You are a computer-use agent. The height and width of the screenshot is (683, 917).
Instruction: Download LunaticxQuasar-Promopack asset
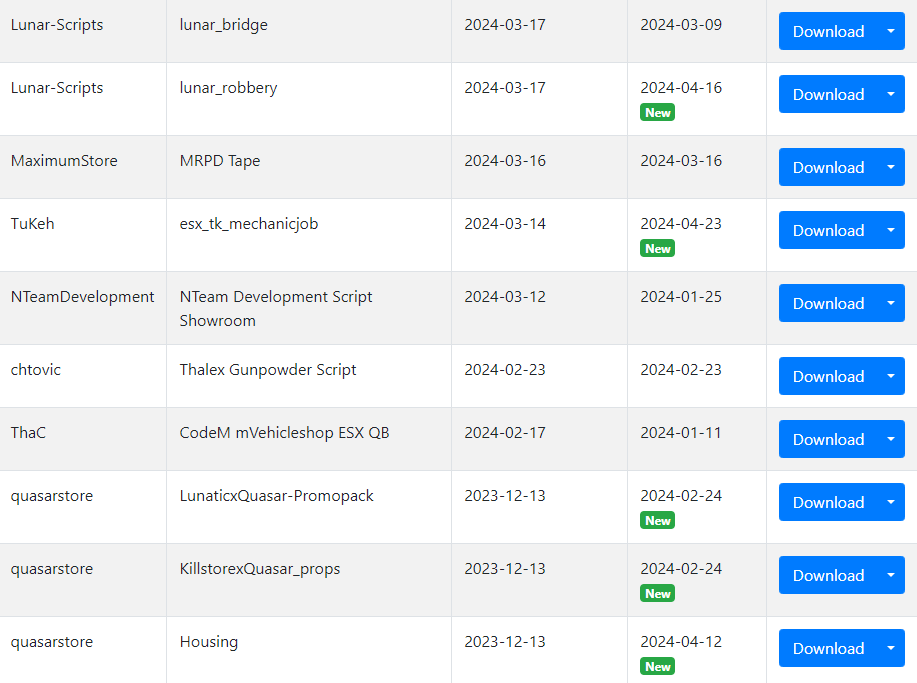pos(828,502)
